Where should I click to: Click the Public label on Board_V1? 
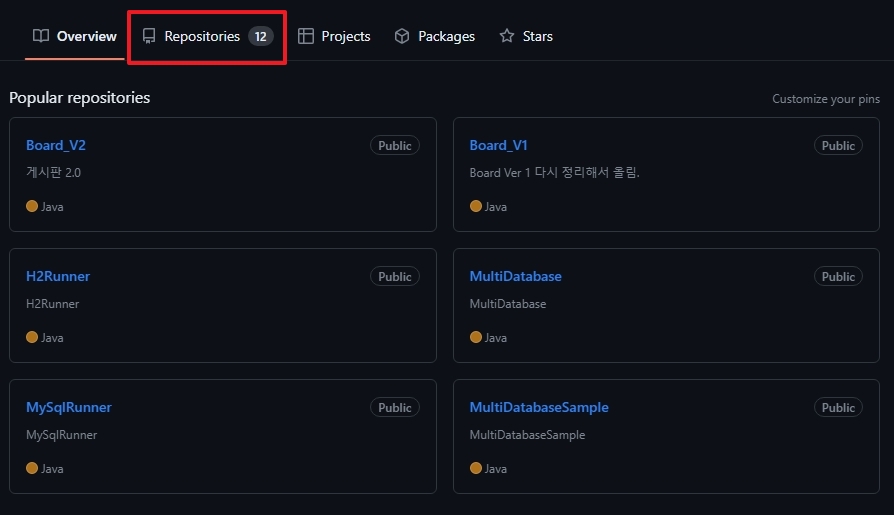[838, 145]
